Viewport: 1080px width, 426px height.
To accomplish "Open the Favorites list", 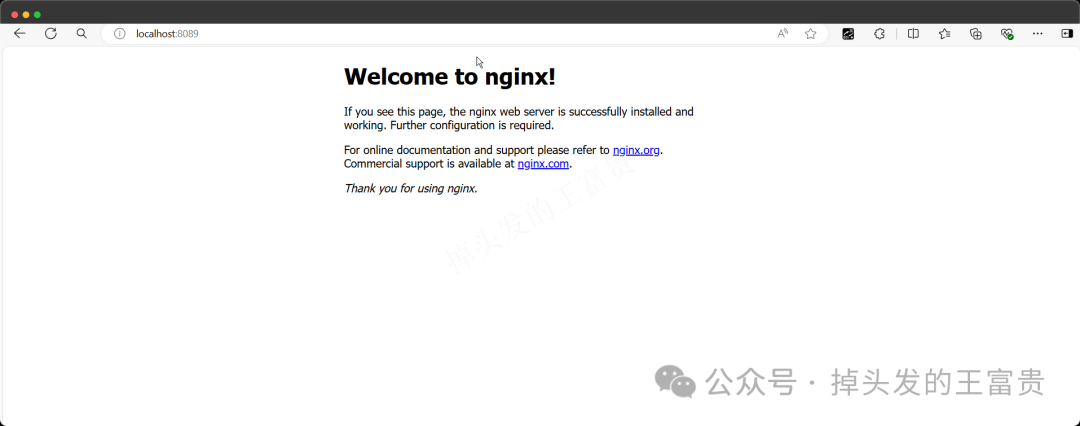I will point(944,33).
